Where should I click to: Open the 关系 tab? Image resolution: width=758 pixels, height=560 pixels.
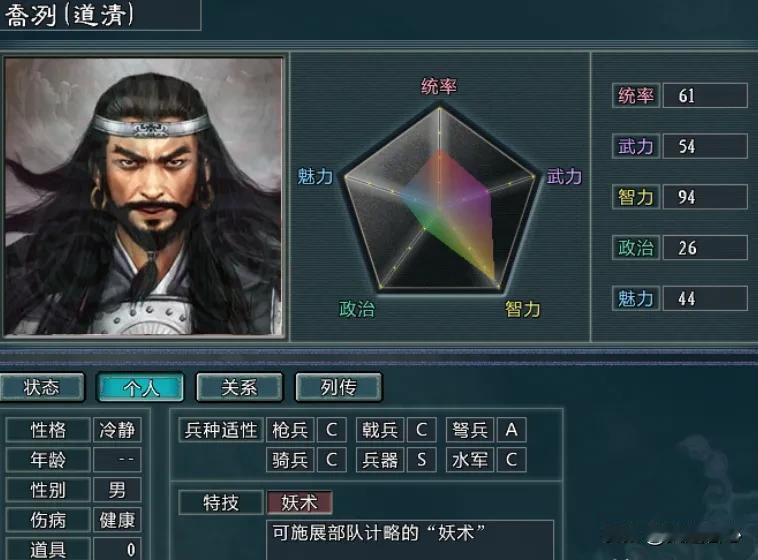239,387
